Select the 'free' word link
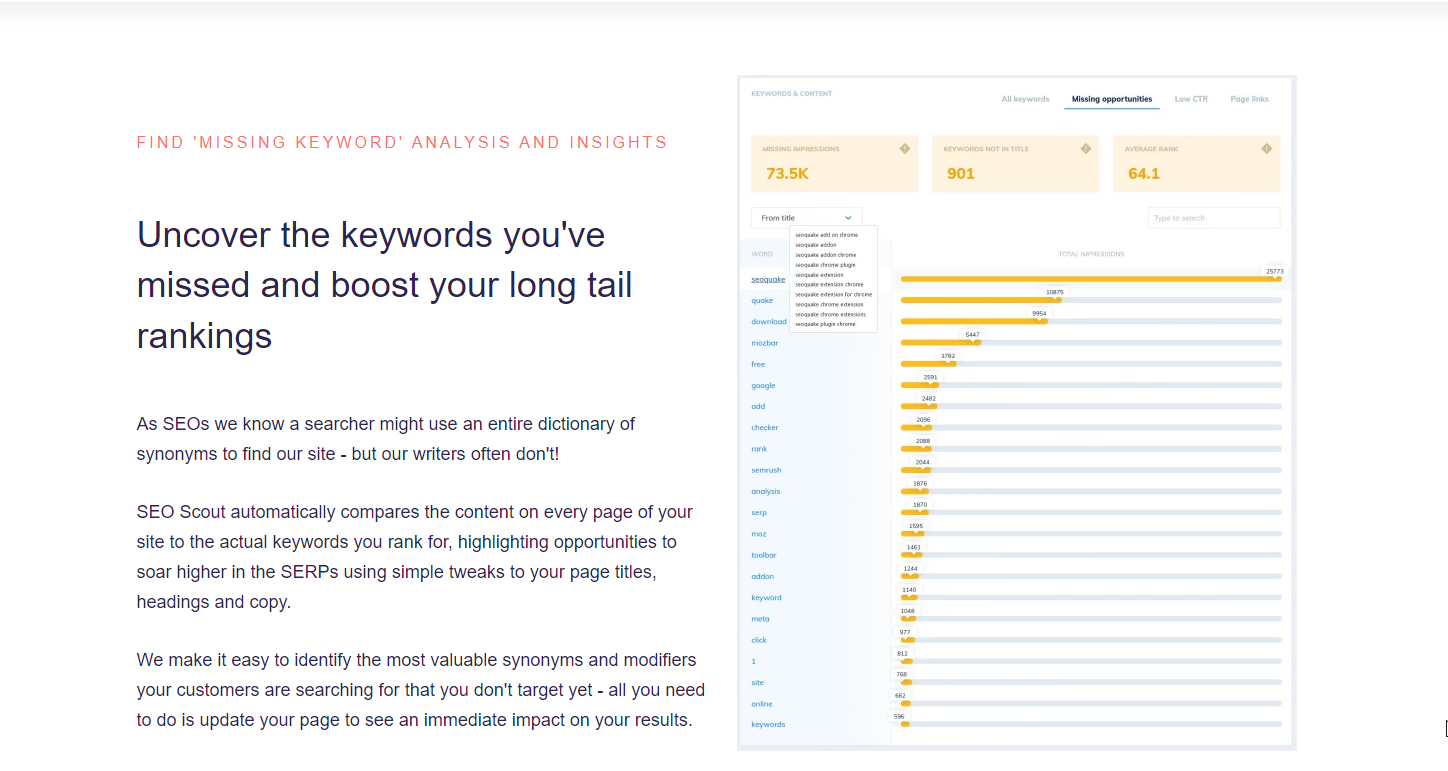This screenshot has width=1448, height=771. click(x=758, y=364)
